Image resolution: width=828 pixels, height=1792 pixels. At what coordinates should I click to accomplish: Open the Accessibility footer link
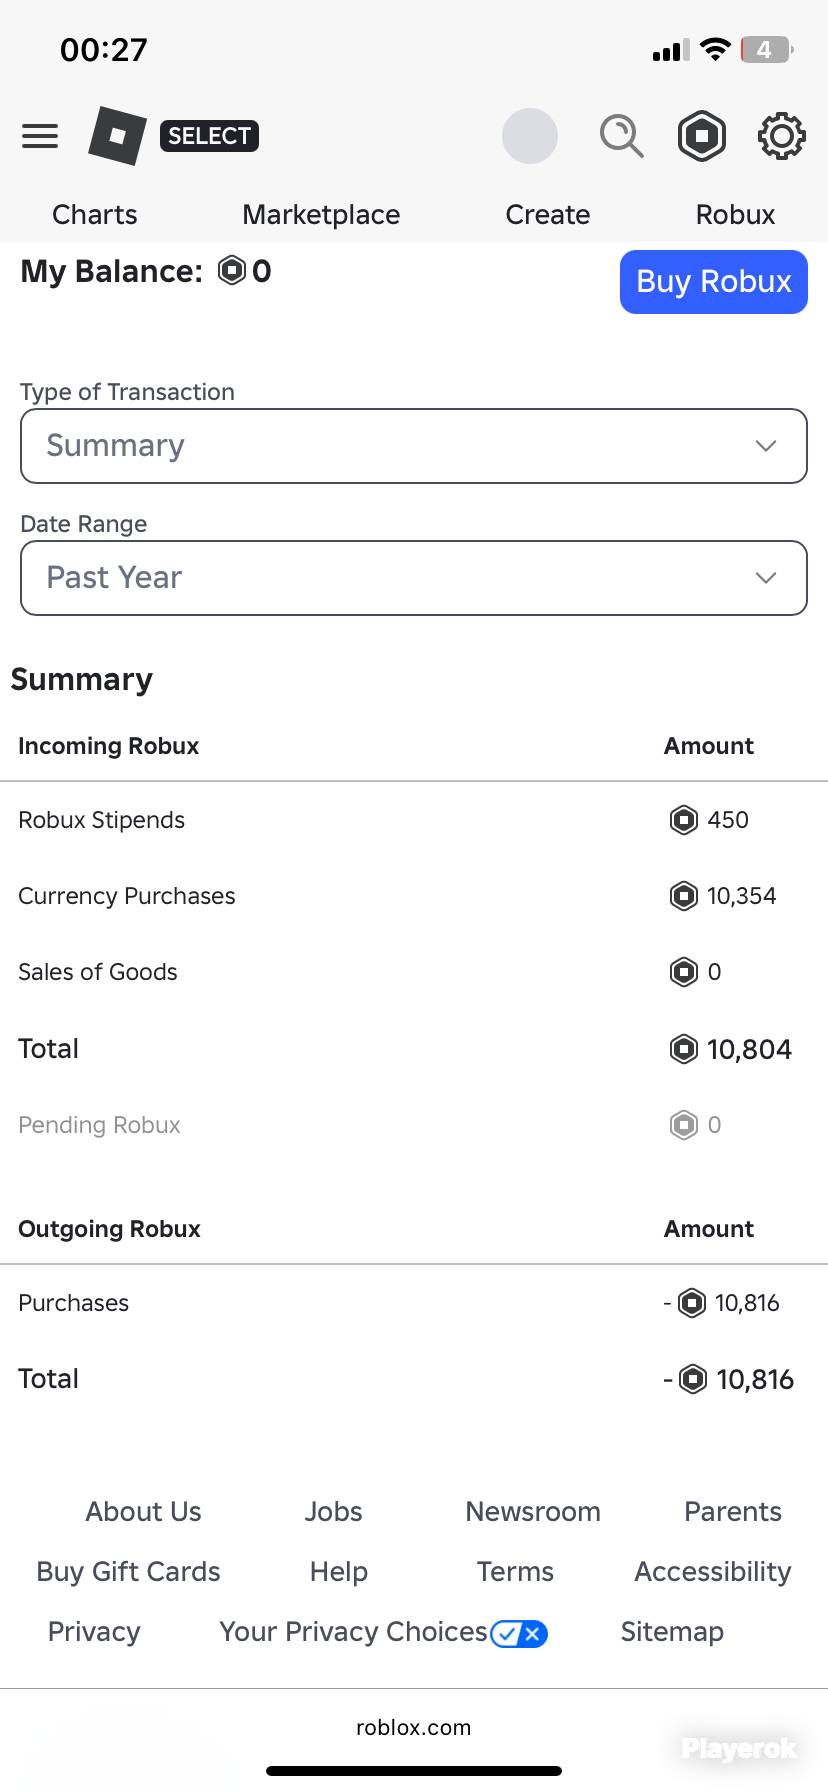[x=713, y=1572]
